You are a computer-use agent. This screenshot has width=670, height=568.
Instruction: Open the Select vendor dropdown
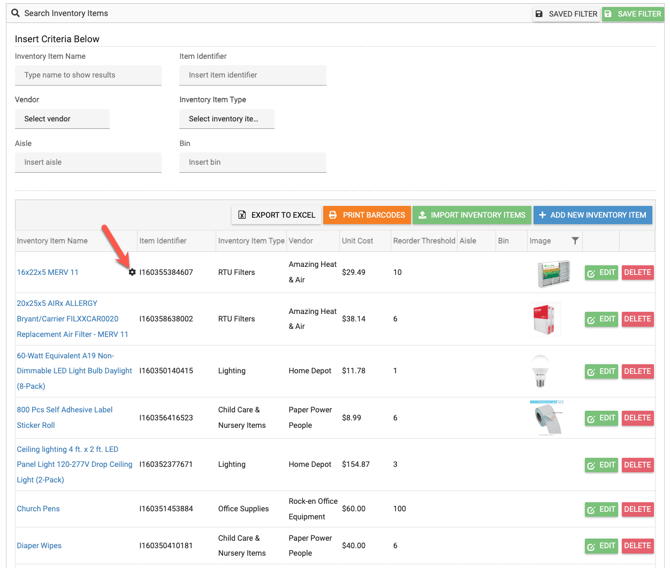(x=62, y=119)
